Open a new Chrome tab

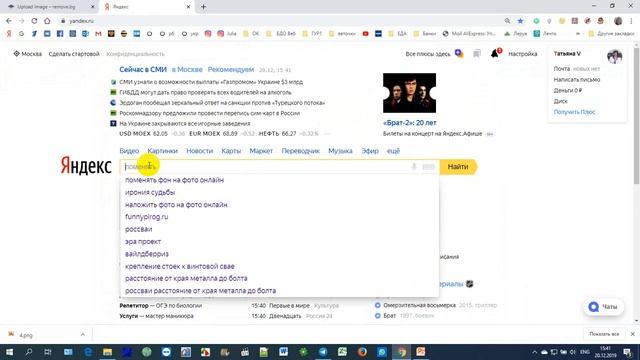pyautogui.click(x=203, y=7)
